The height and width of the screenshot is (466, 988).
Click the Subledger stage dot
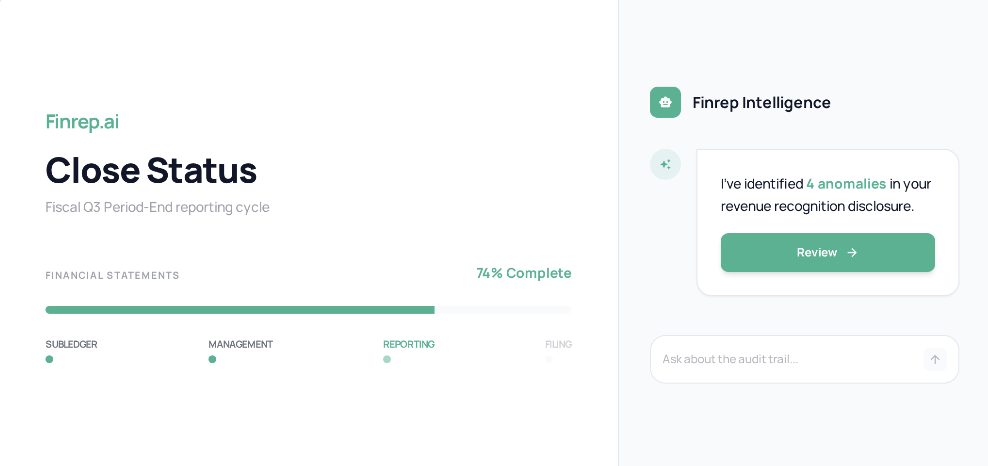pos(49,359)
